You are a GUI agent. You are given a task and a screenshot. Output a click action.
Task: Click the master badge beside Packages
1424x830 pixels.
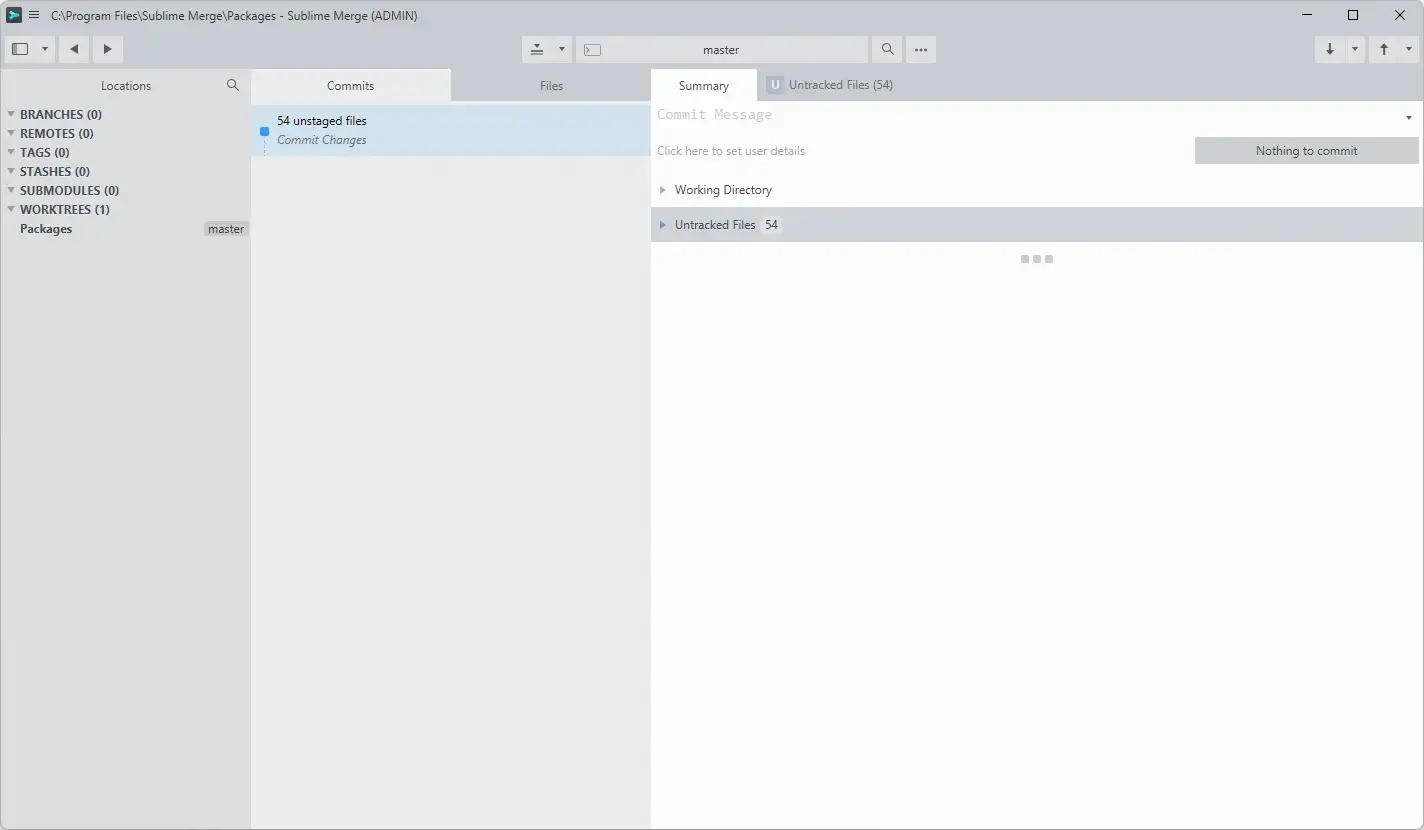[226, 229]
